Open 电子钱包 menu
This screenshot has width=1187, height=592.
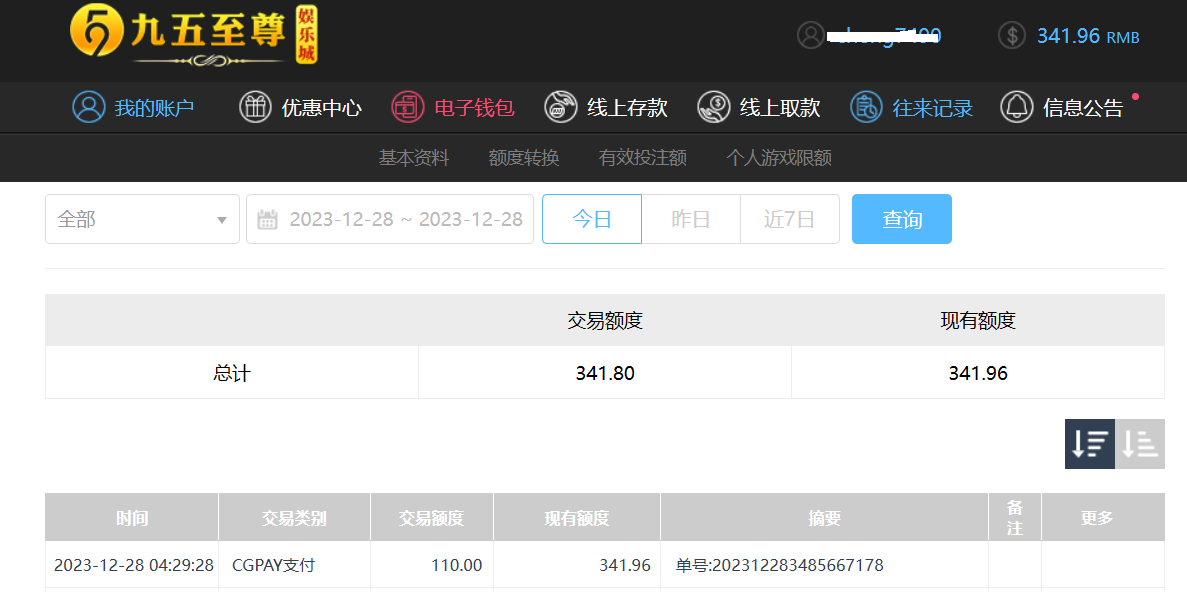[475, 107]
